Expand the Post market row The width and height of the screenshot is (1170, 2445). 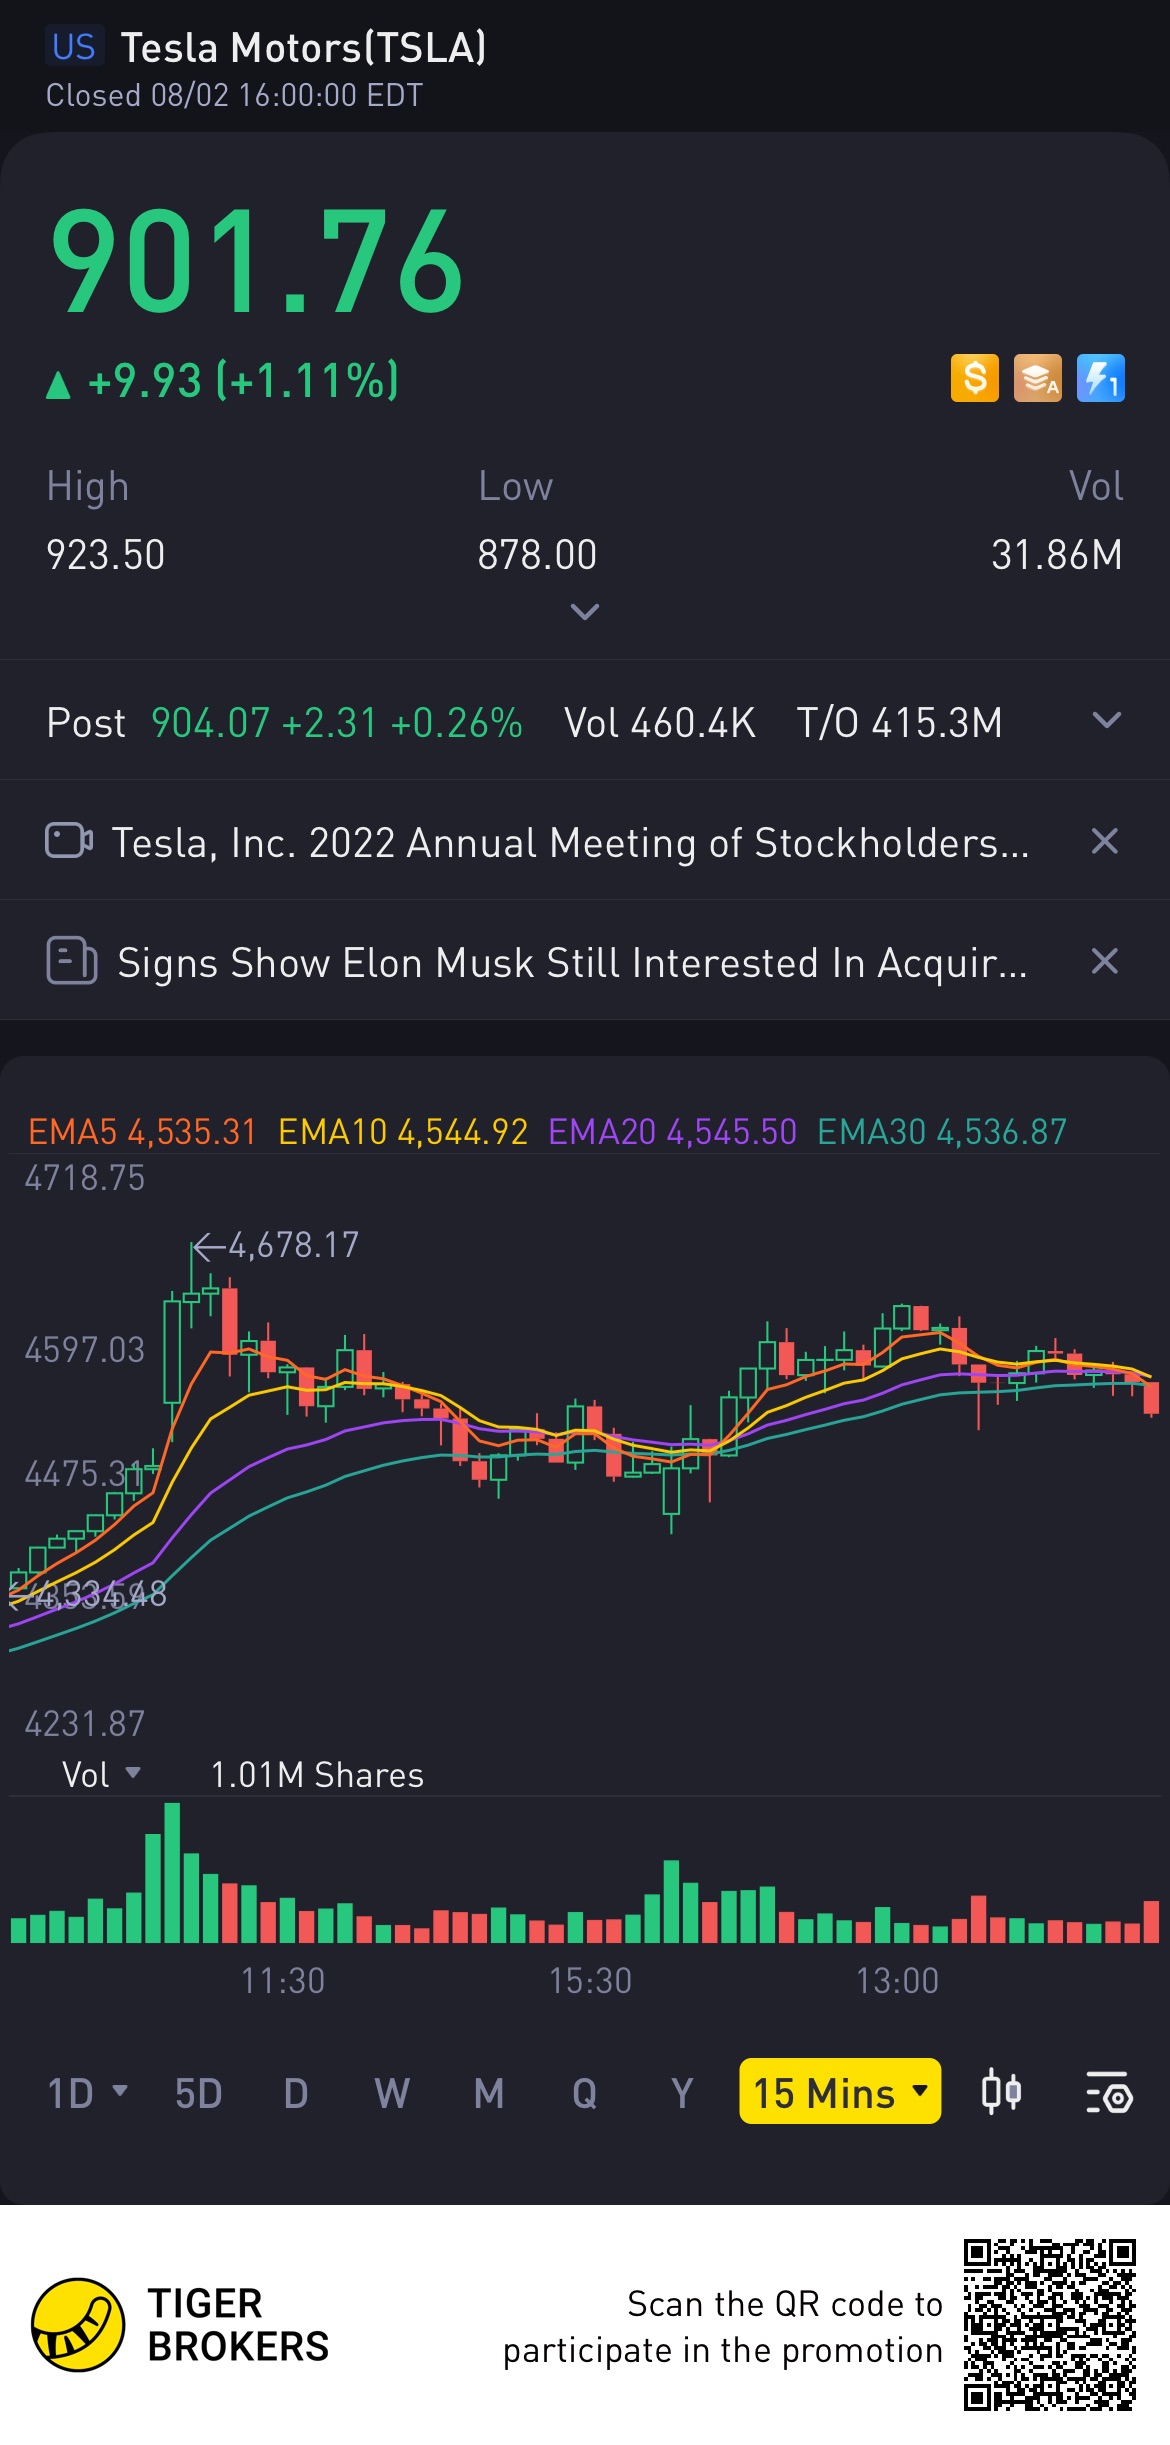pyautogui.click(x=1106, y=721)
